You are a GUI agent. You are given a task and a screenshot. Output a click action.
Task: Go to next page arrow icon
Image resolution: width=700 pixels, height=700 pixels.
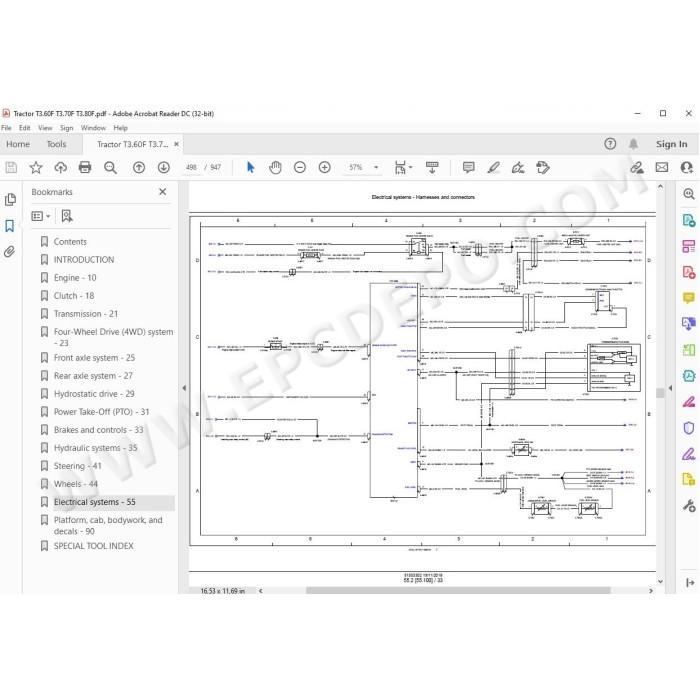pyautogui.click(x=164, y=167)
